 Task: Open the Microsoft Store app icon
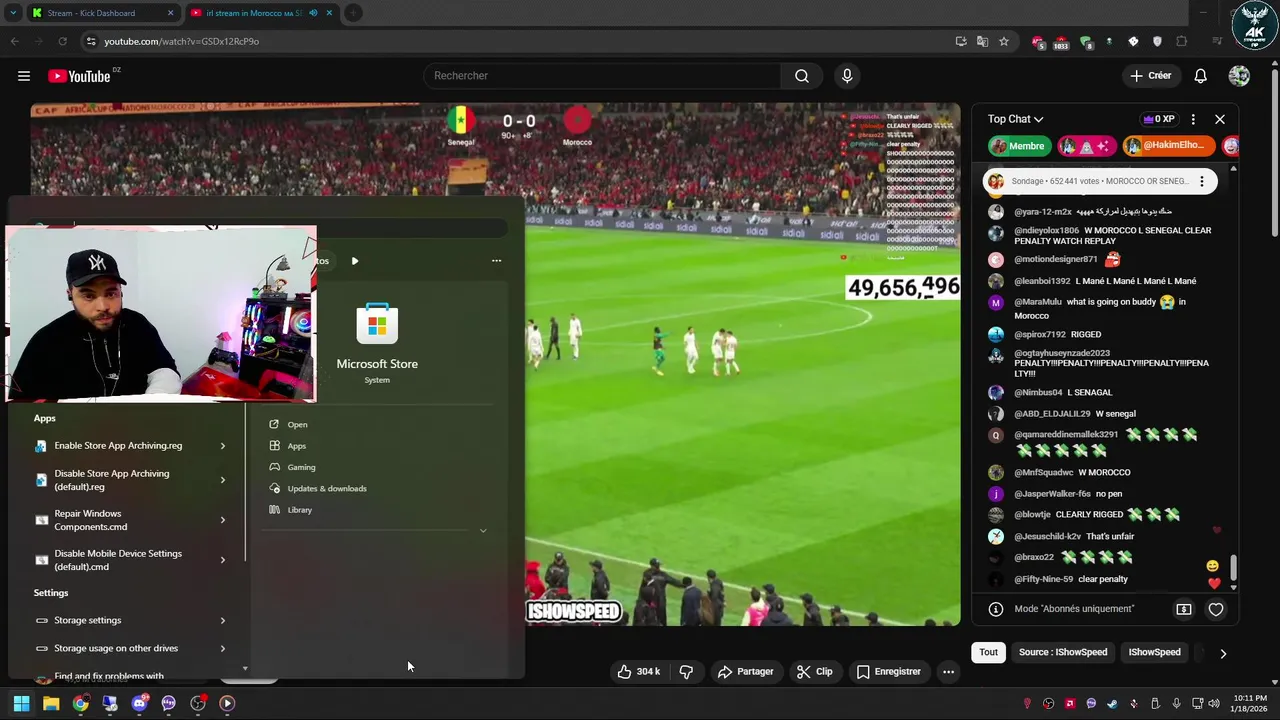point(377,324)
